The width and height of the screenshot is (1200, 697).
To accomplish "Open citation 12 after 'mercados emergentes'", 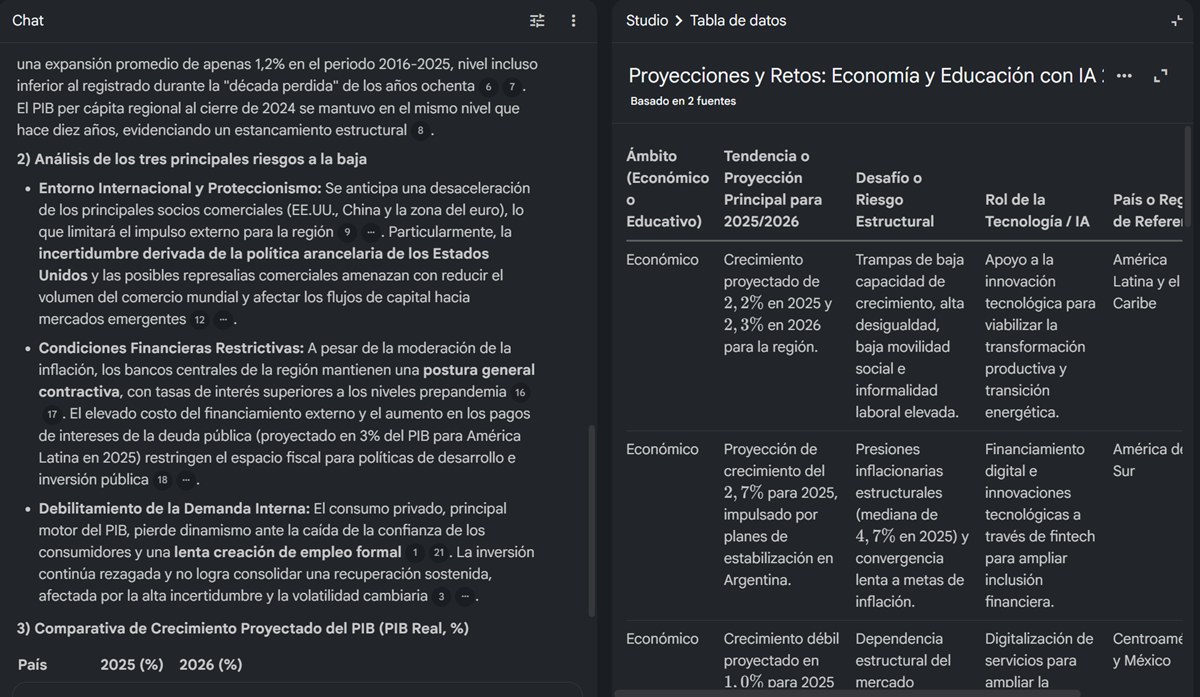I will click(199, 320).
